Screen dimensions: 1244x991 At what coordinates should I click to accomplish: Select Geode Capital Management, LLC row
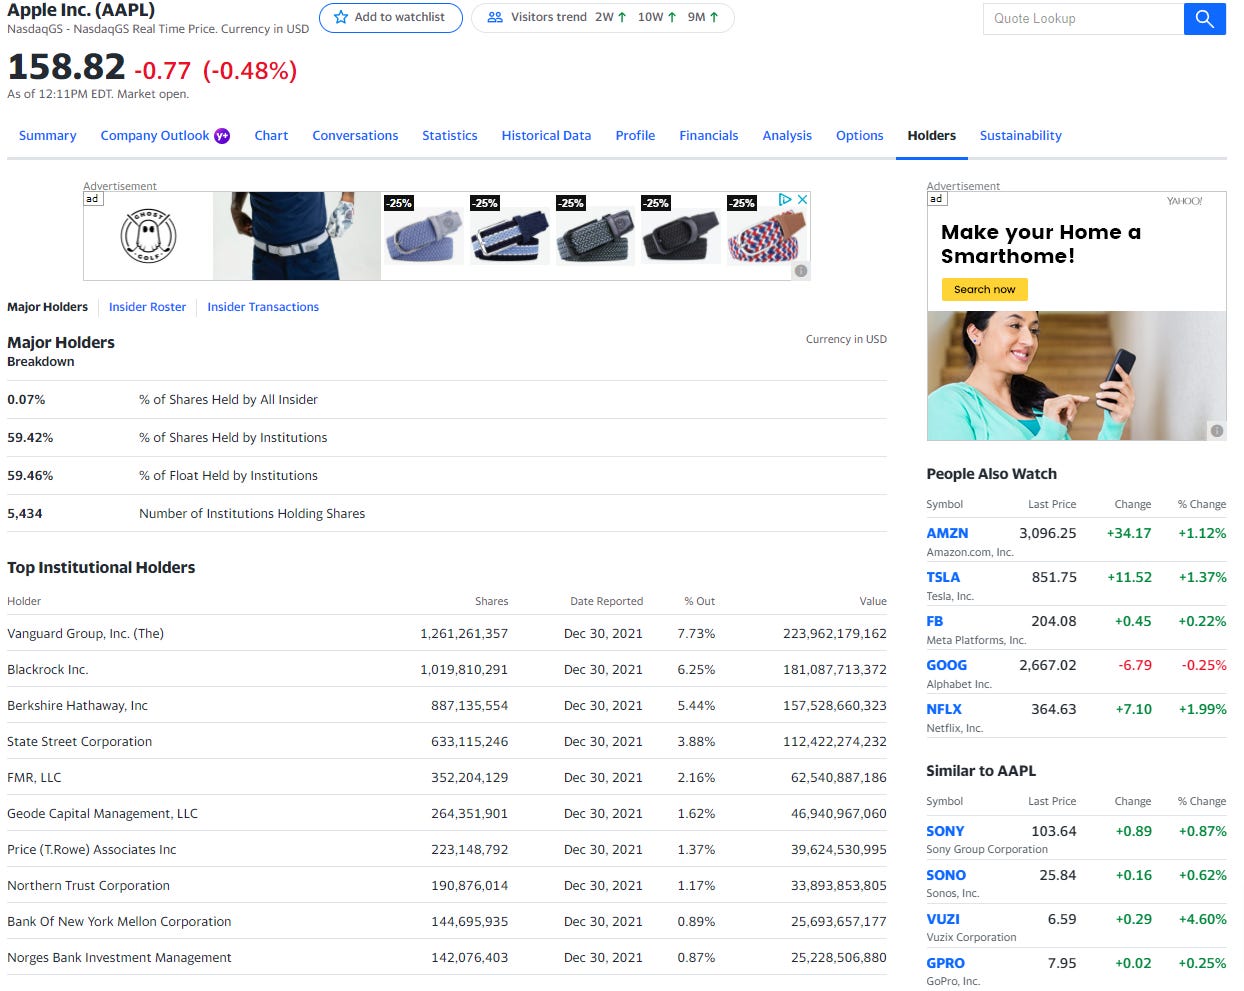447,814
